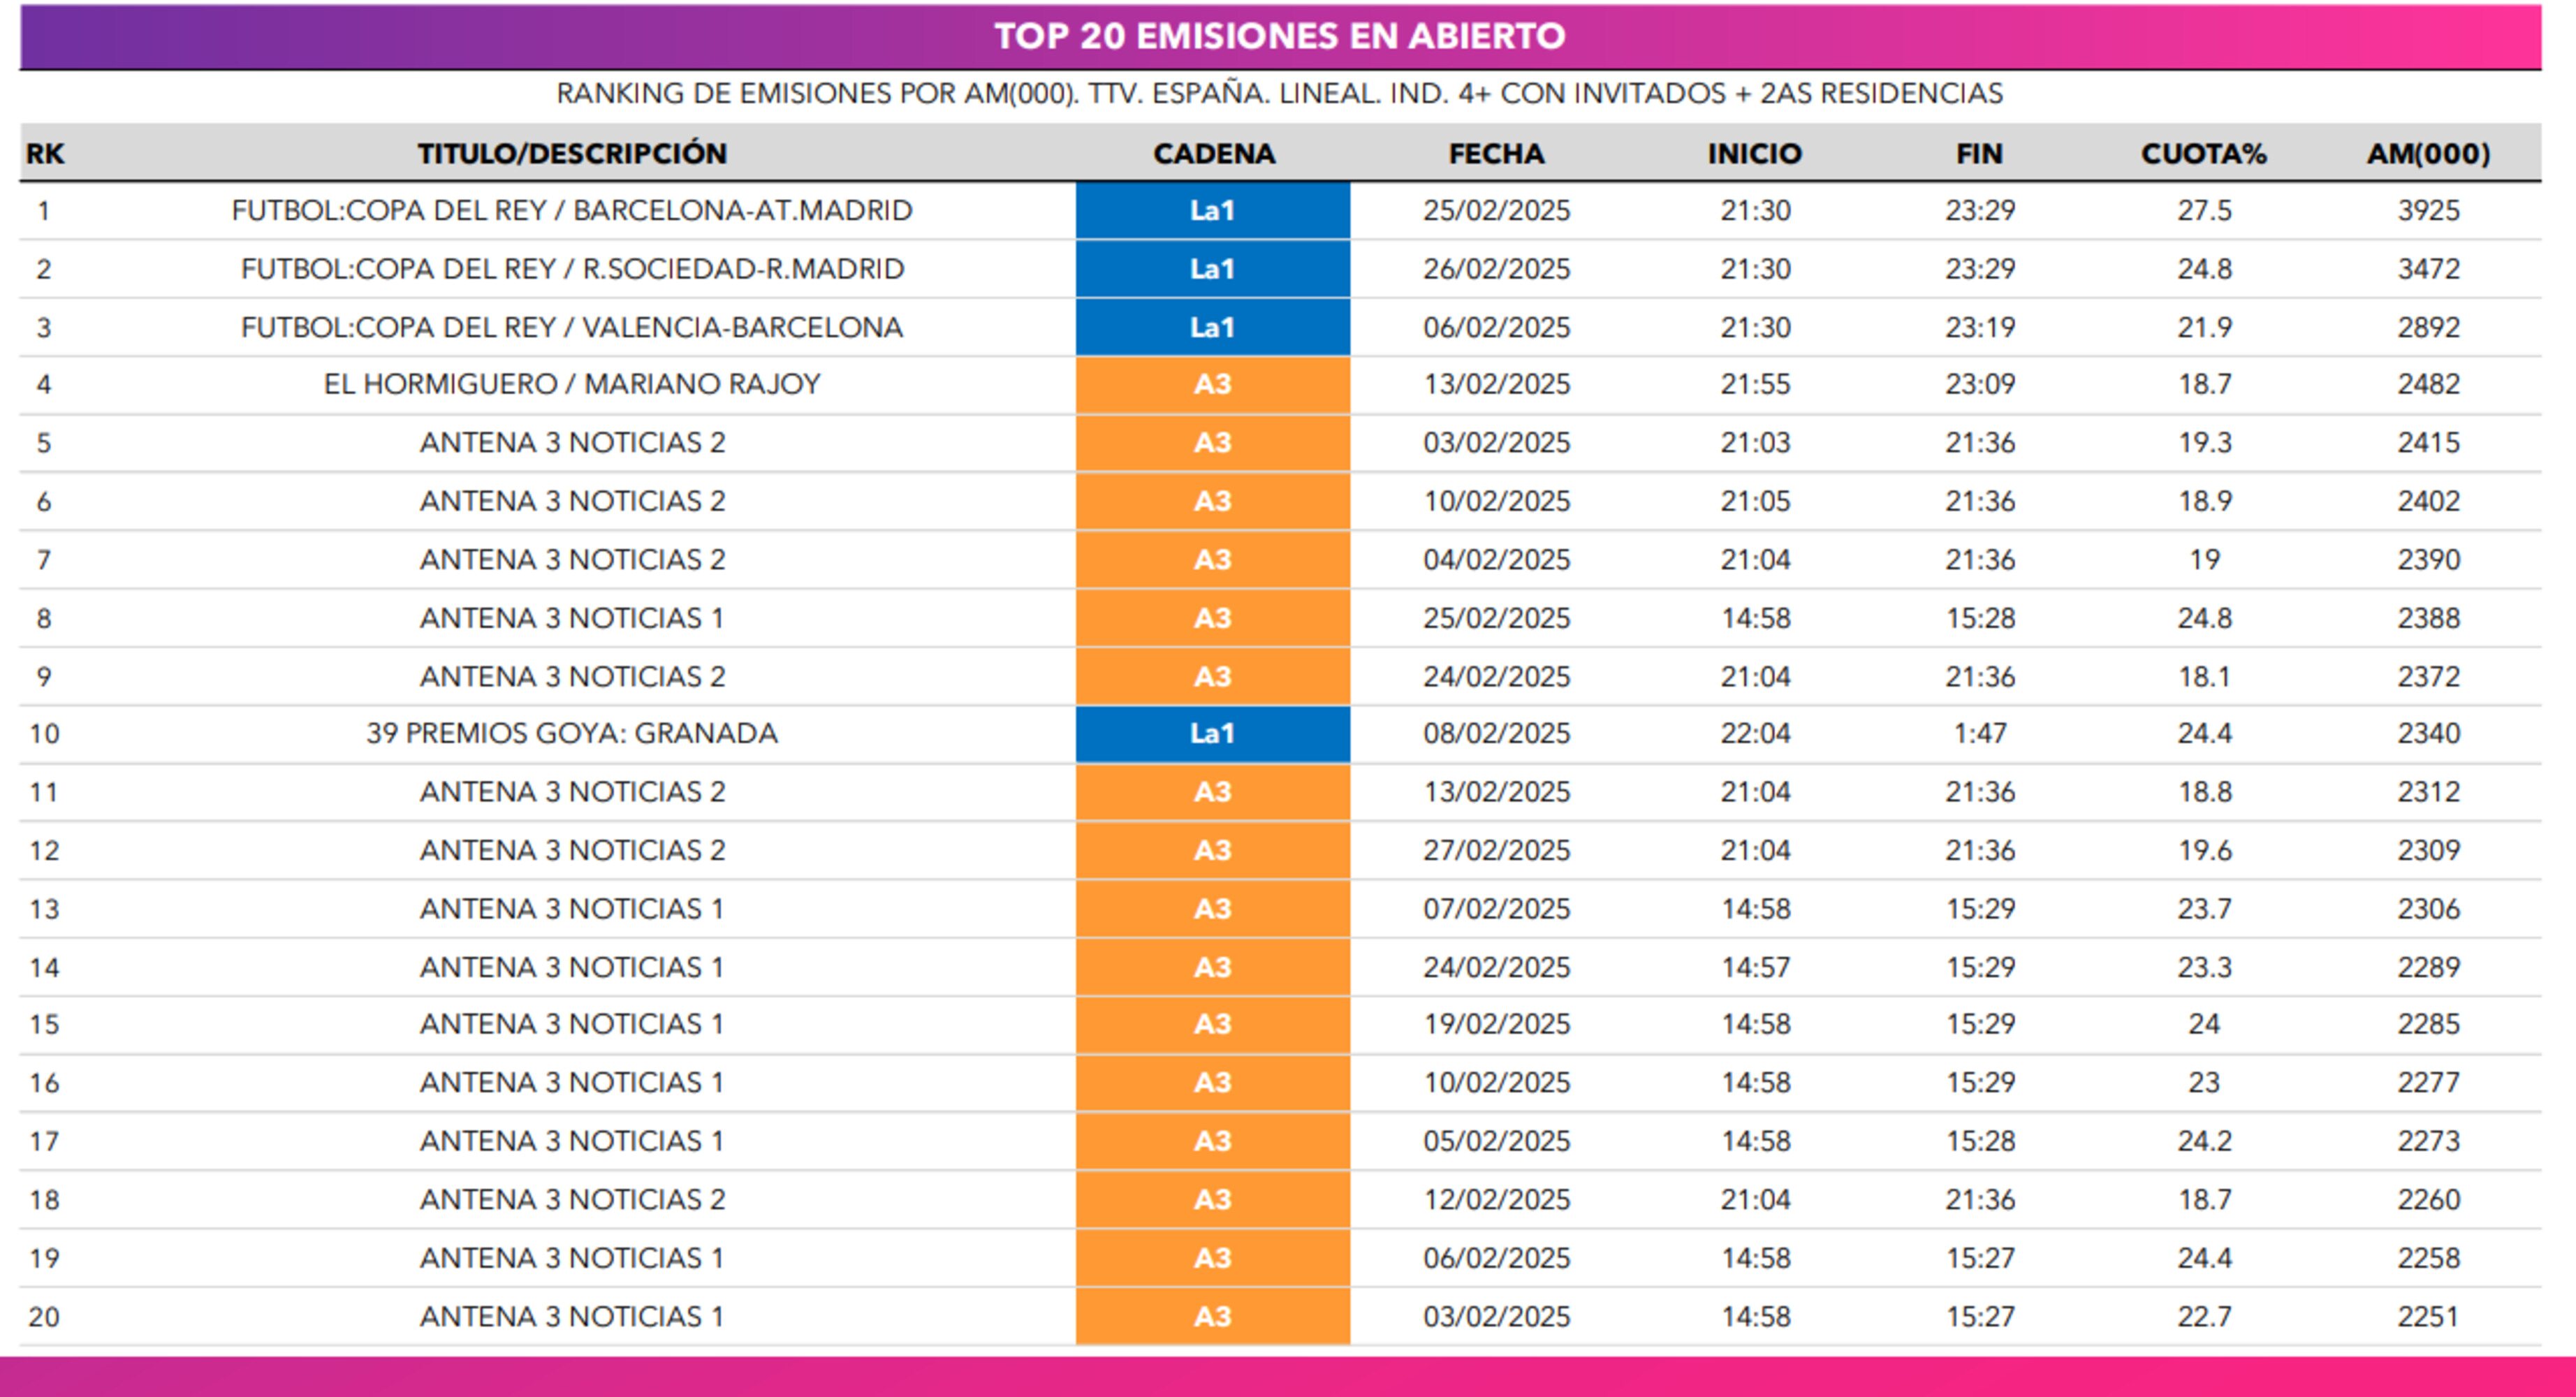Click the TITULO/DESCRIPCIÓN column header
This screenshot has height=1397, width=2576.
pos(572,154)
